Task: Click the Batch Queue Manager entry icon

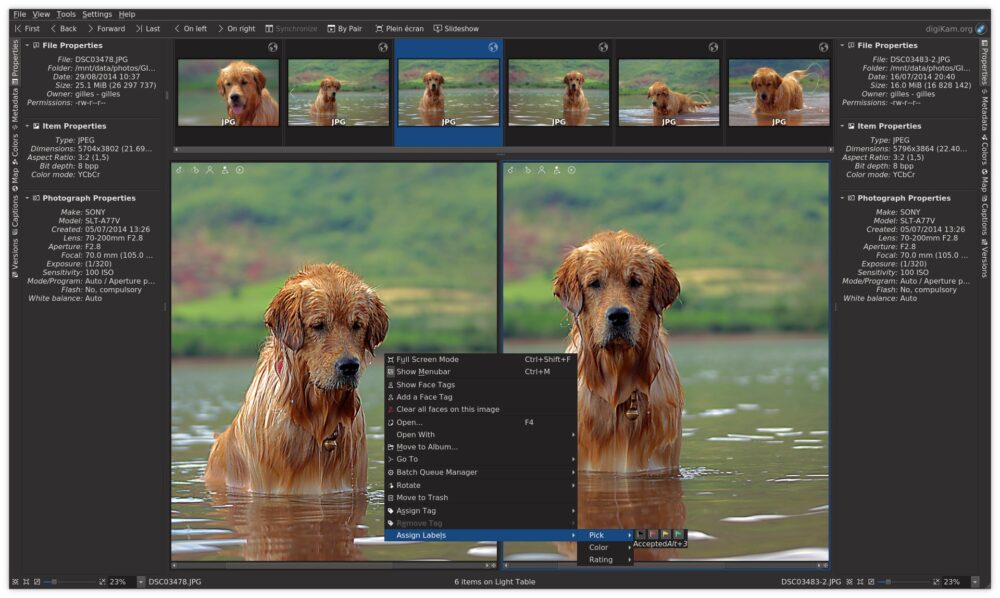Action: [x=391, y=470]
